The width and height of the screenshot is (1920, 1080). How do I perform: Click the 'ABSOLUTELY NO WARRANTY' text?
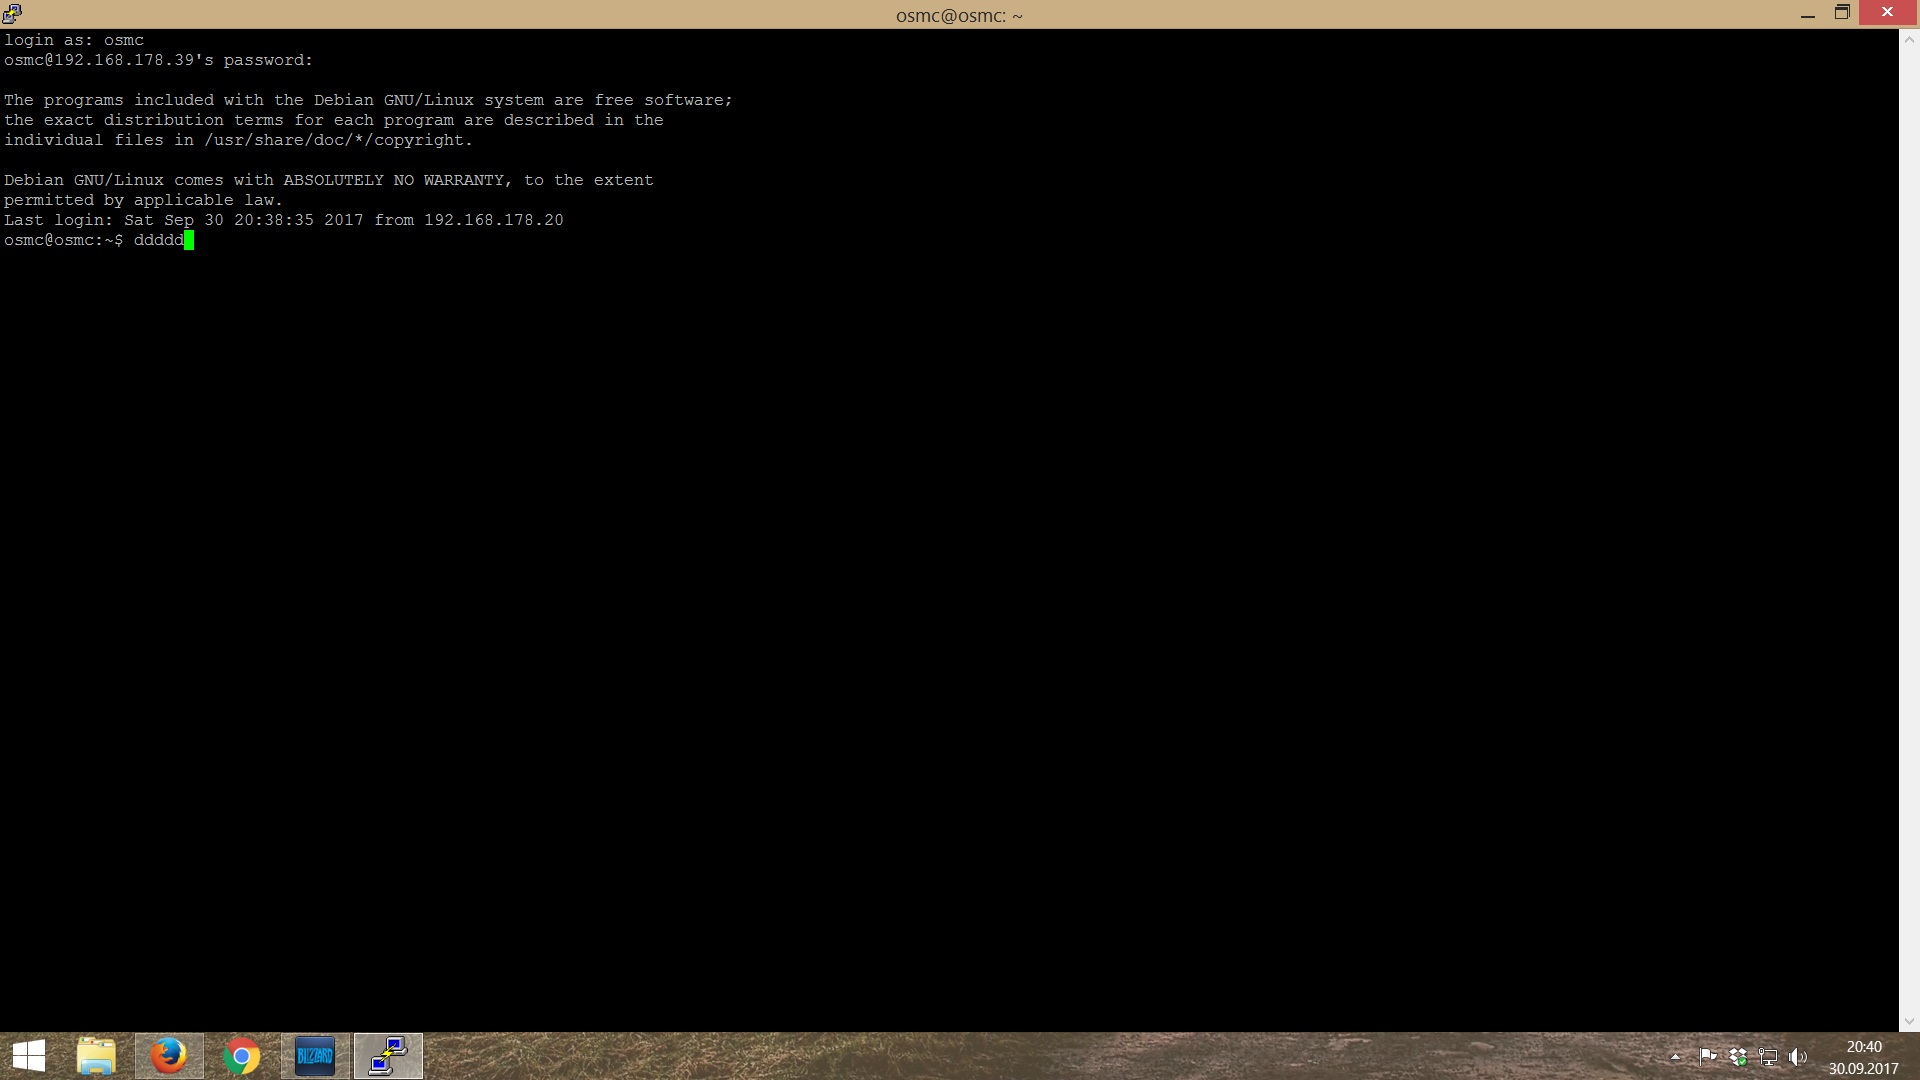pyautogui.click(x=394, y=180)
